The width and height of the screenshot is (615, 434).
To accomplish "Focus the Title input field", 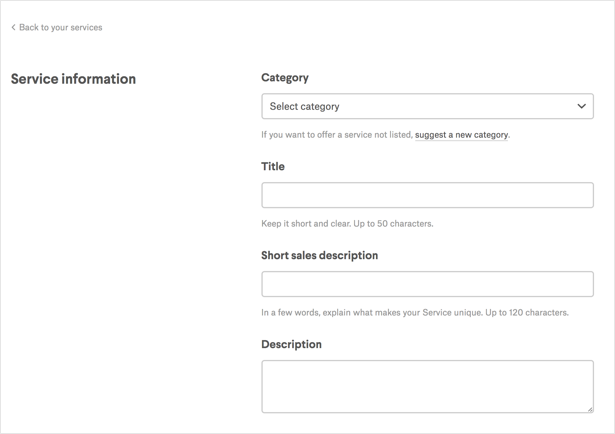I will tap(427, 195).
